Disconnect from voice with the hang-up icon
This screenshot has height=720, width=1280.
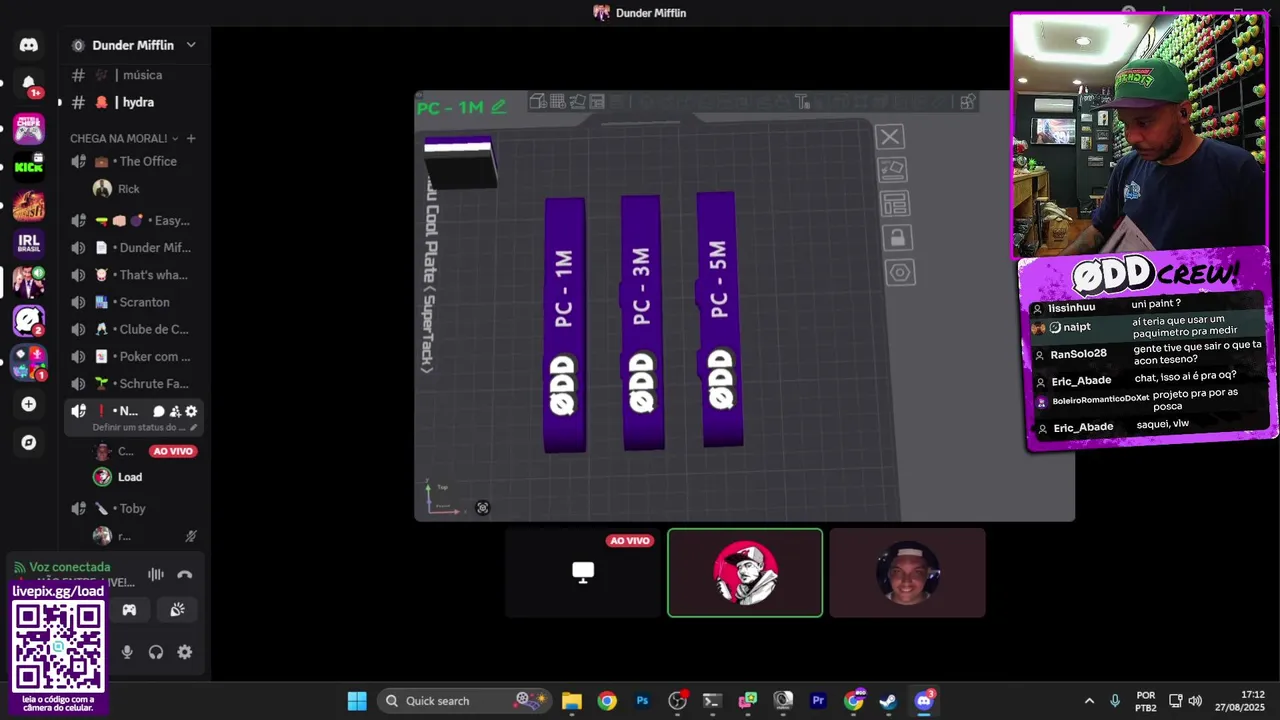184,575
